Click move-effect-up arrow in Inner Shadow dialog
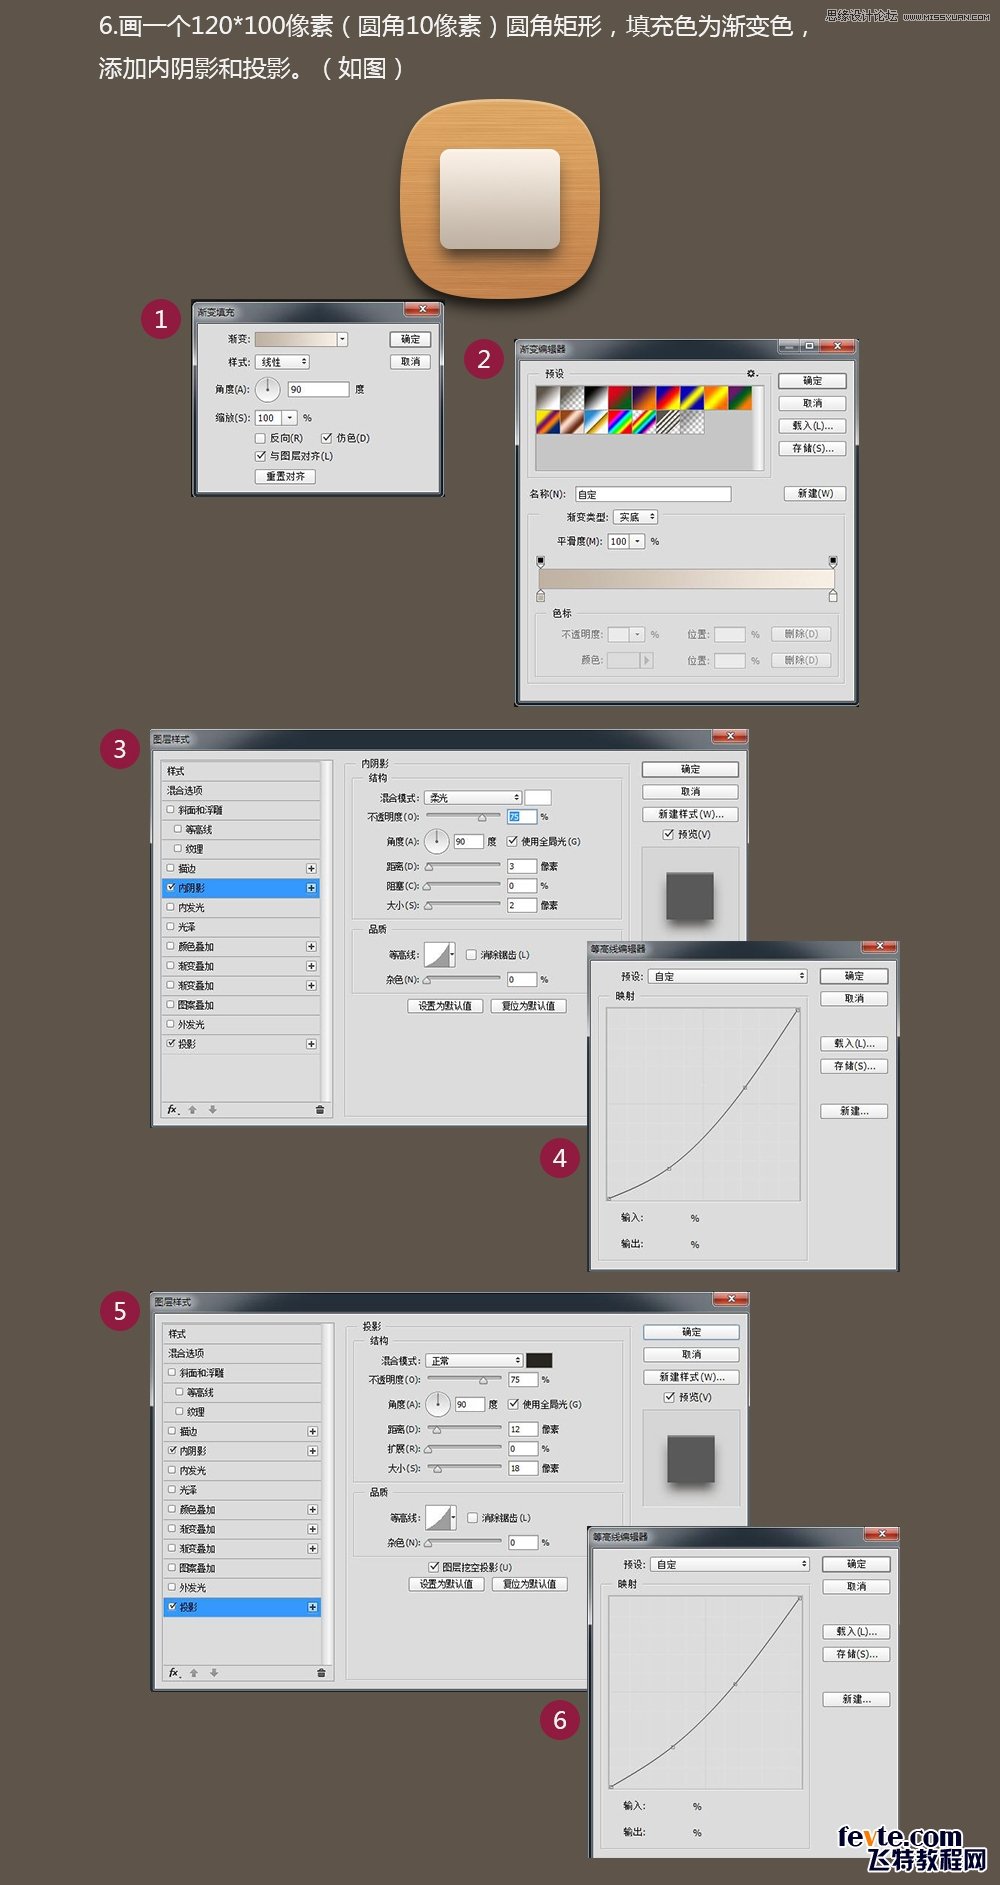Image resolution: width=1000 pixels, height=1885 pixels. (x=193, y=1109)
